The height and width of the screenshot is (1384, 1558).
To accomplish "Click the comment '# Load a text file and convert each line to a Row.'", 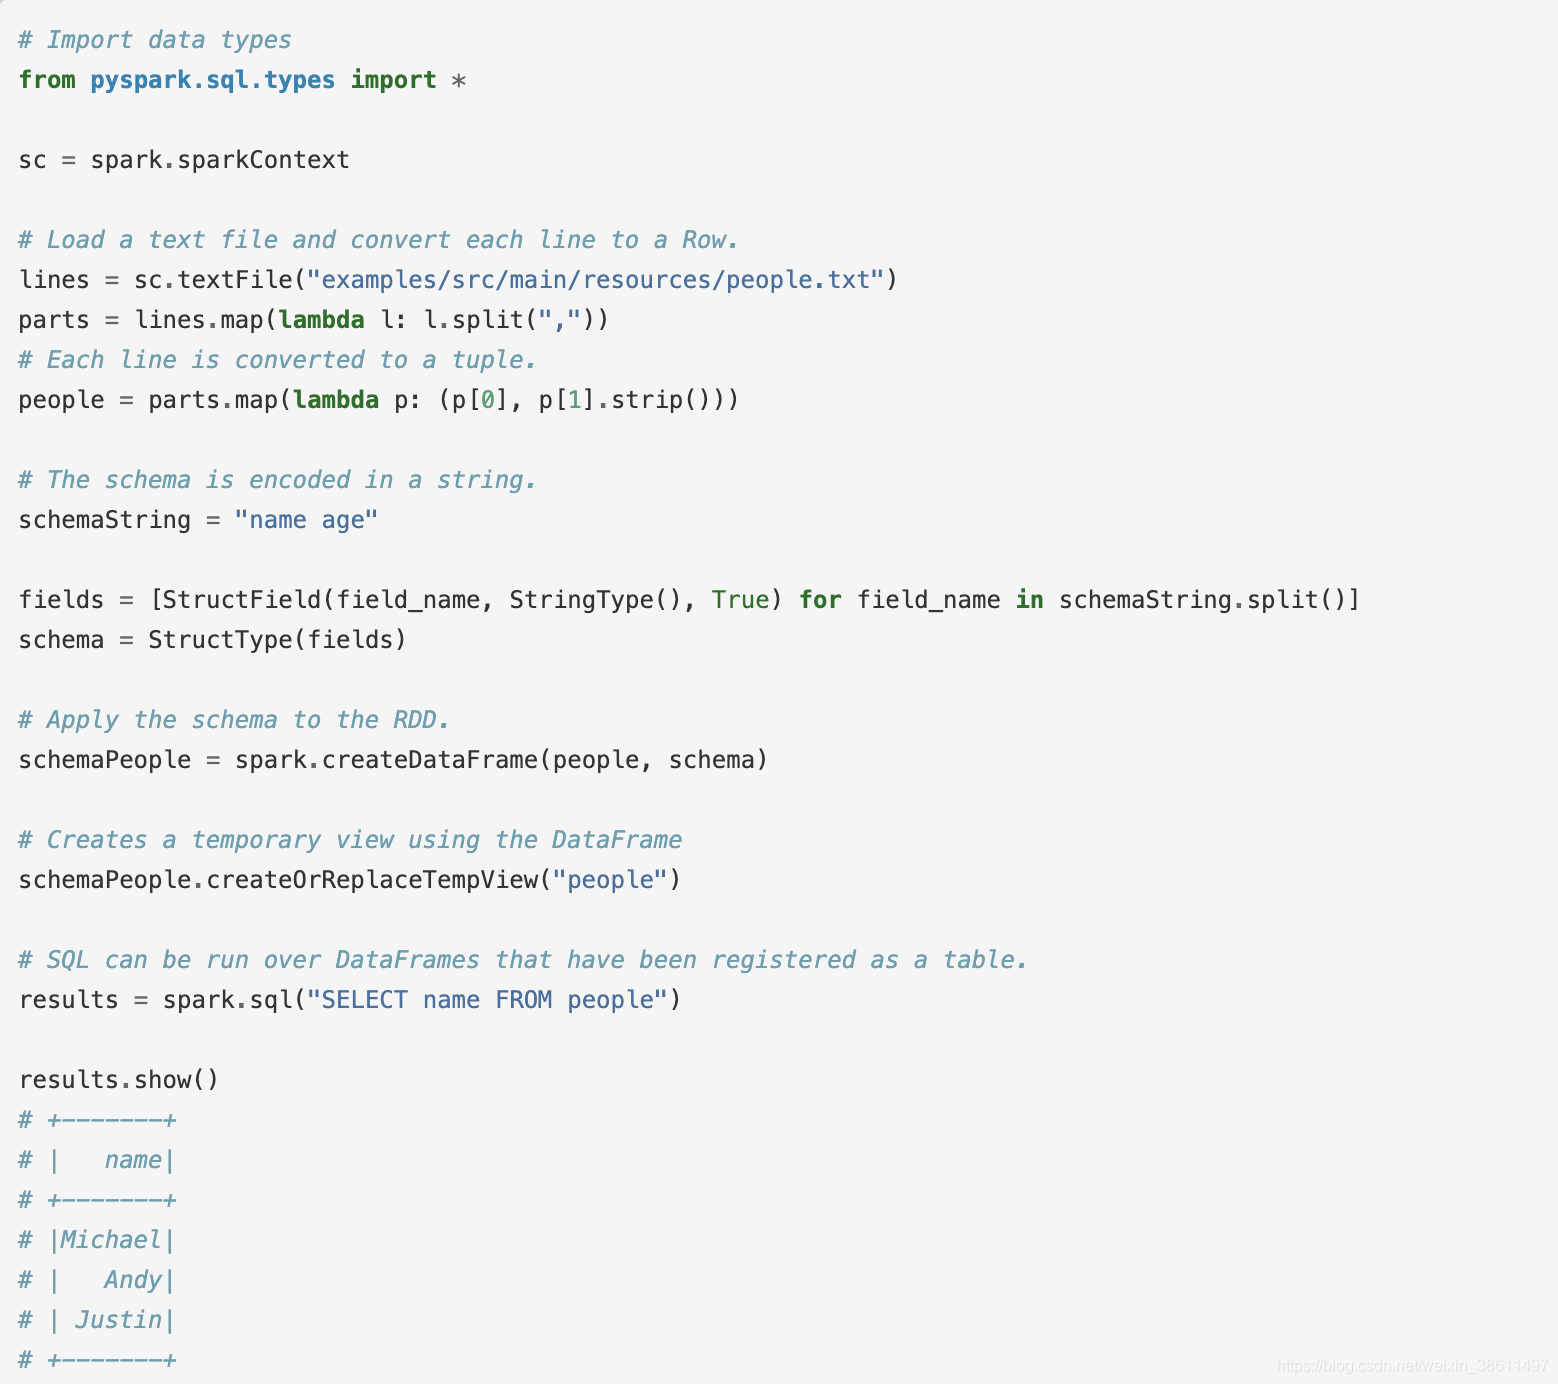I will [378, 240].
